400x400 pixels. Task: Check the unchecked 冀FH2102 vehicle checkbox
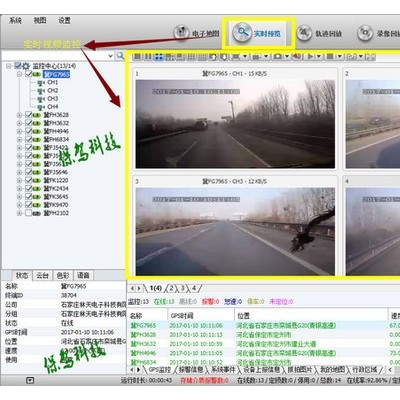pos(28,213)
